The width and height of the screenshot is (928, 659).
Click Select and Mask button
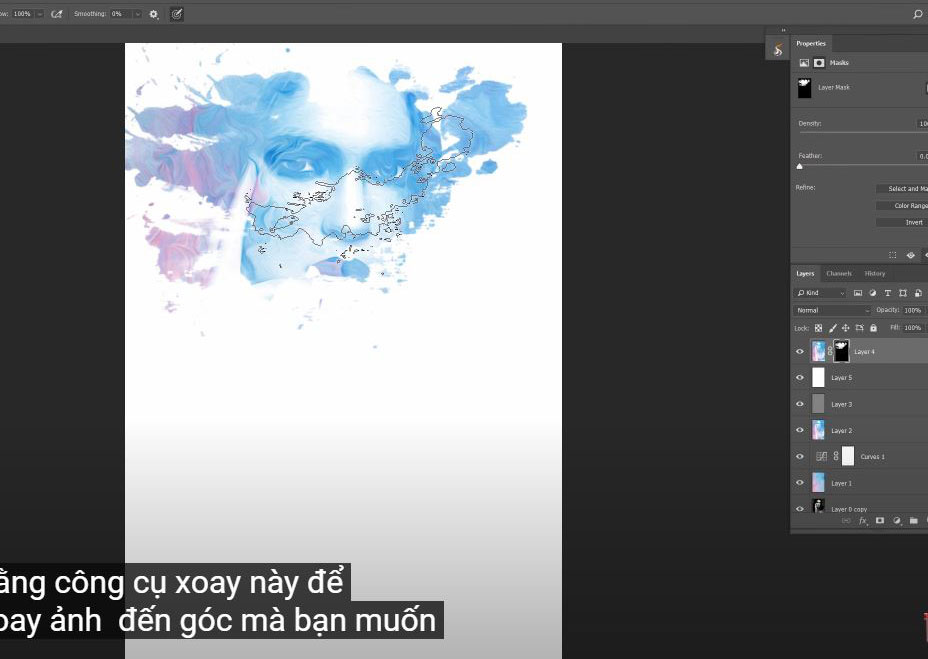coord(902,189)
